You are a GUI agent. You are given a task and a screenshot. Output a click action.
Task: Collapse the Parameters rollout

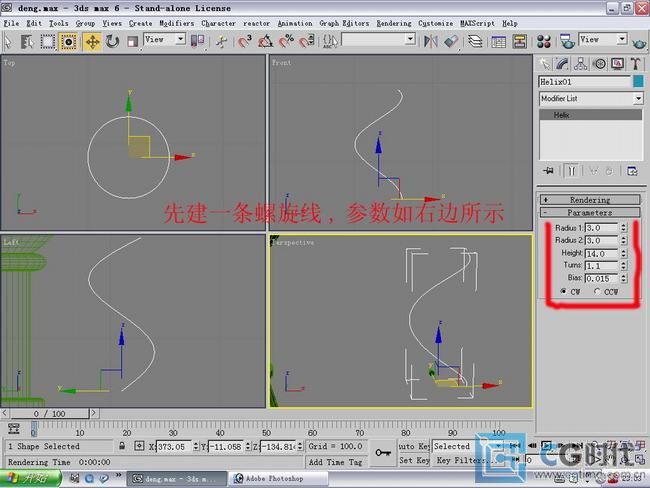(590, 212)
